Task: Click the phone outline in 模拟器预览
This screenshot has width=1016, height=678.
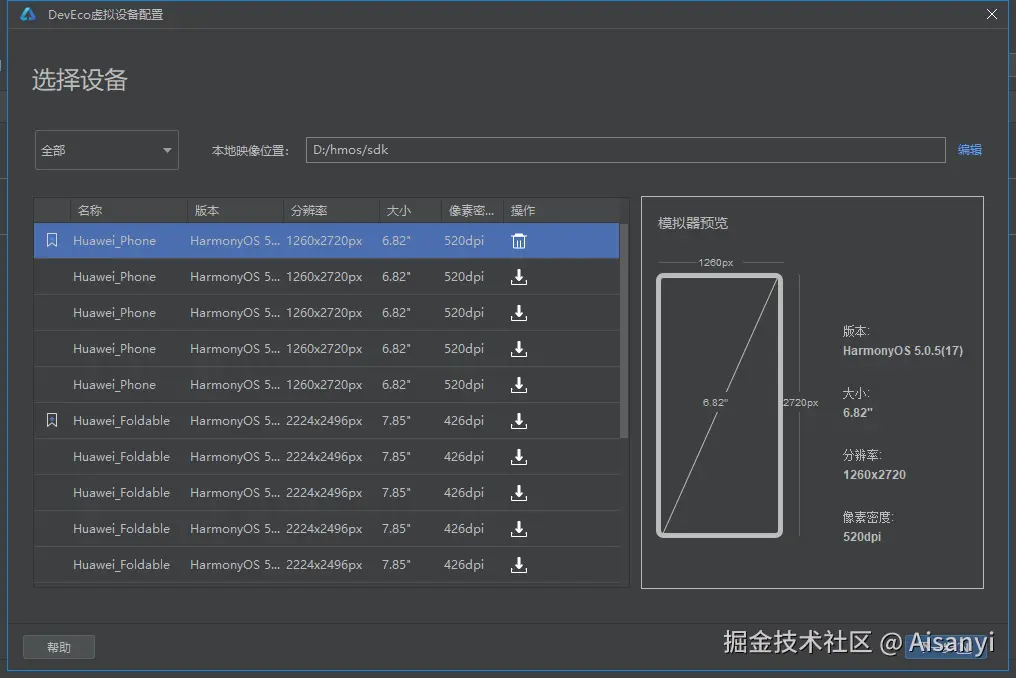Action: point(719,406)
